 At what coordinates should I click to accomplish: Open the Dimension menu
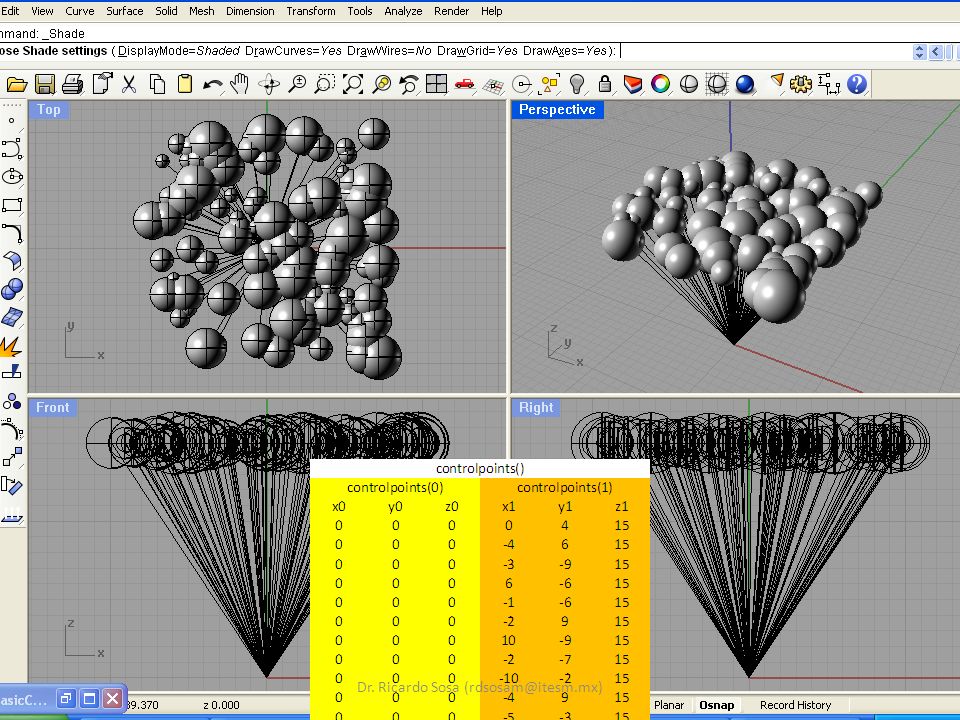tap(250, 11)
